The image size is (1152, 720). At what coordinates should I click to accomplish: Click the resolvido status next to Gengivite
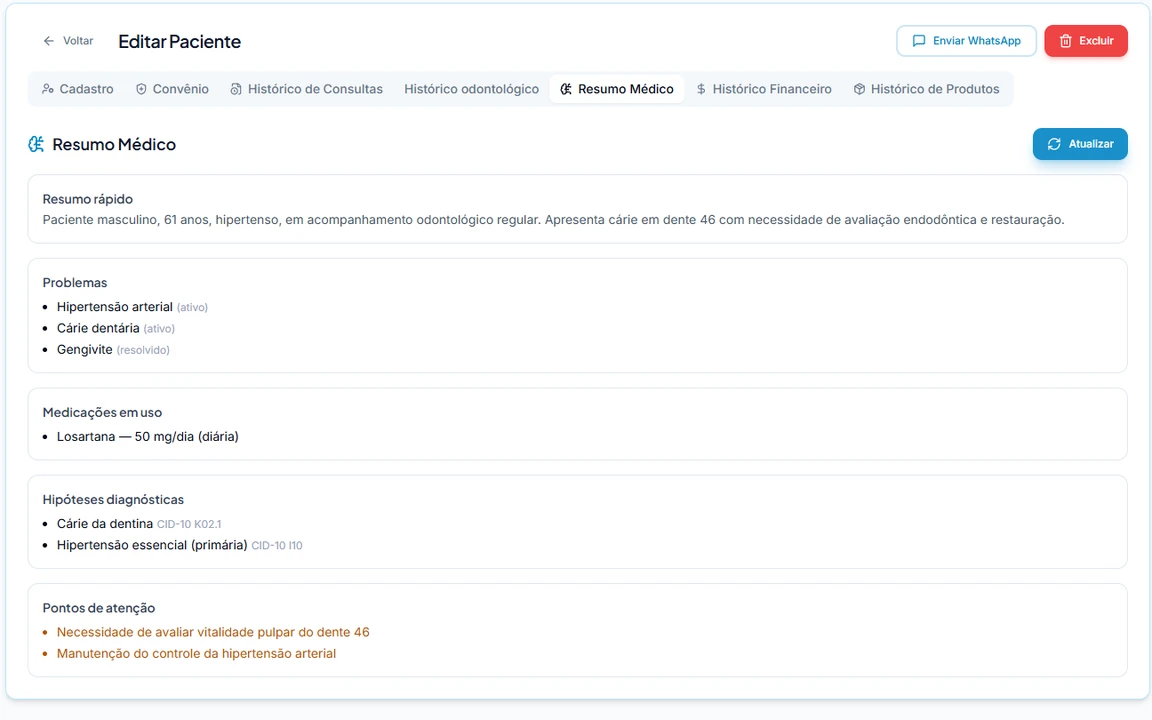[143, 350]
